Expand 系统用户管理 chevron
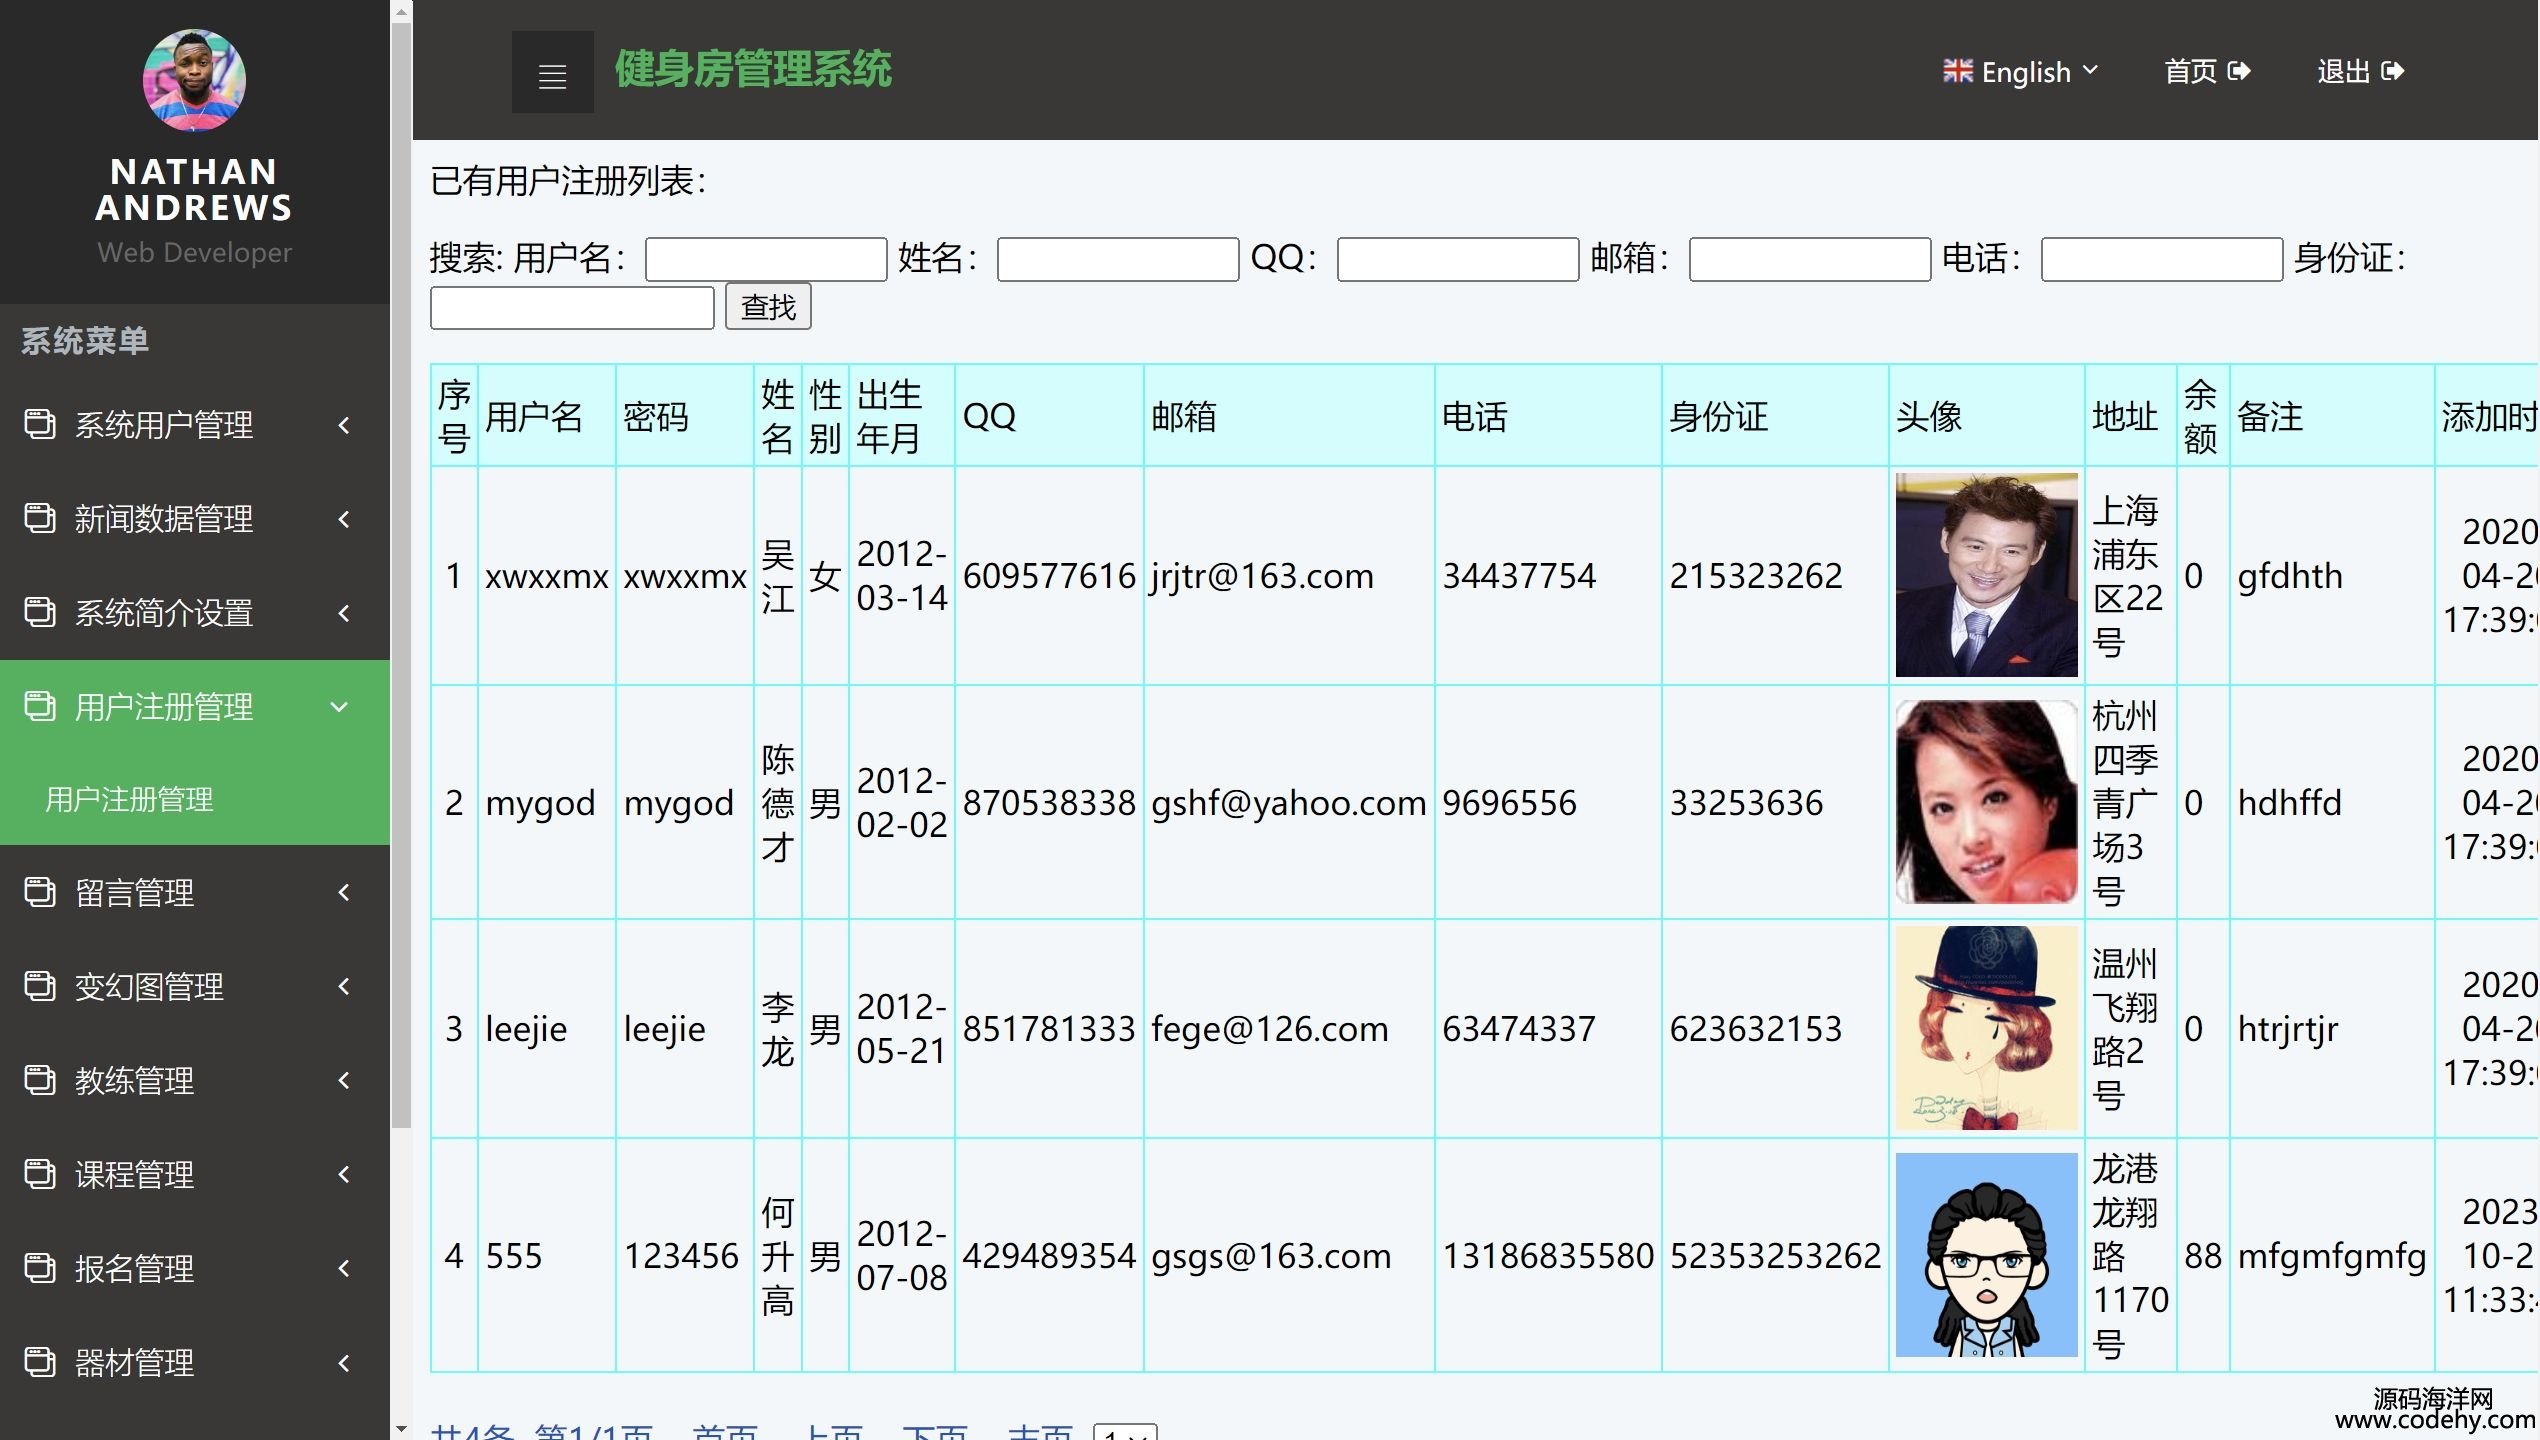The image size is (2540, 1440). tap(344, 425)
